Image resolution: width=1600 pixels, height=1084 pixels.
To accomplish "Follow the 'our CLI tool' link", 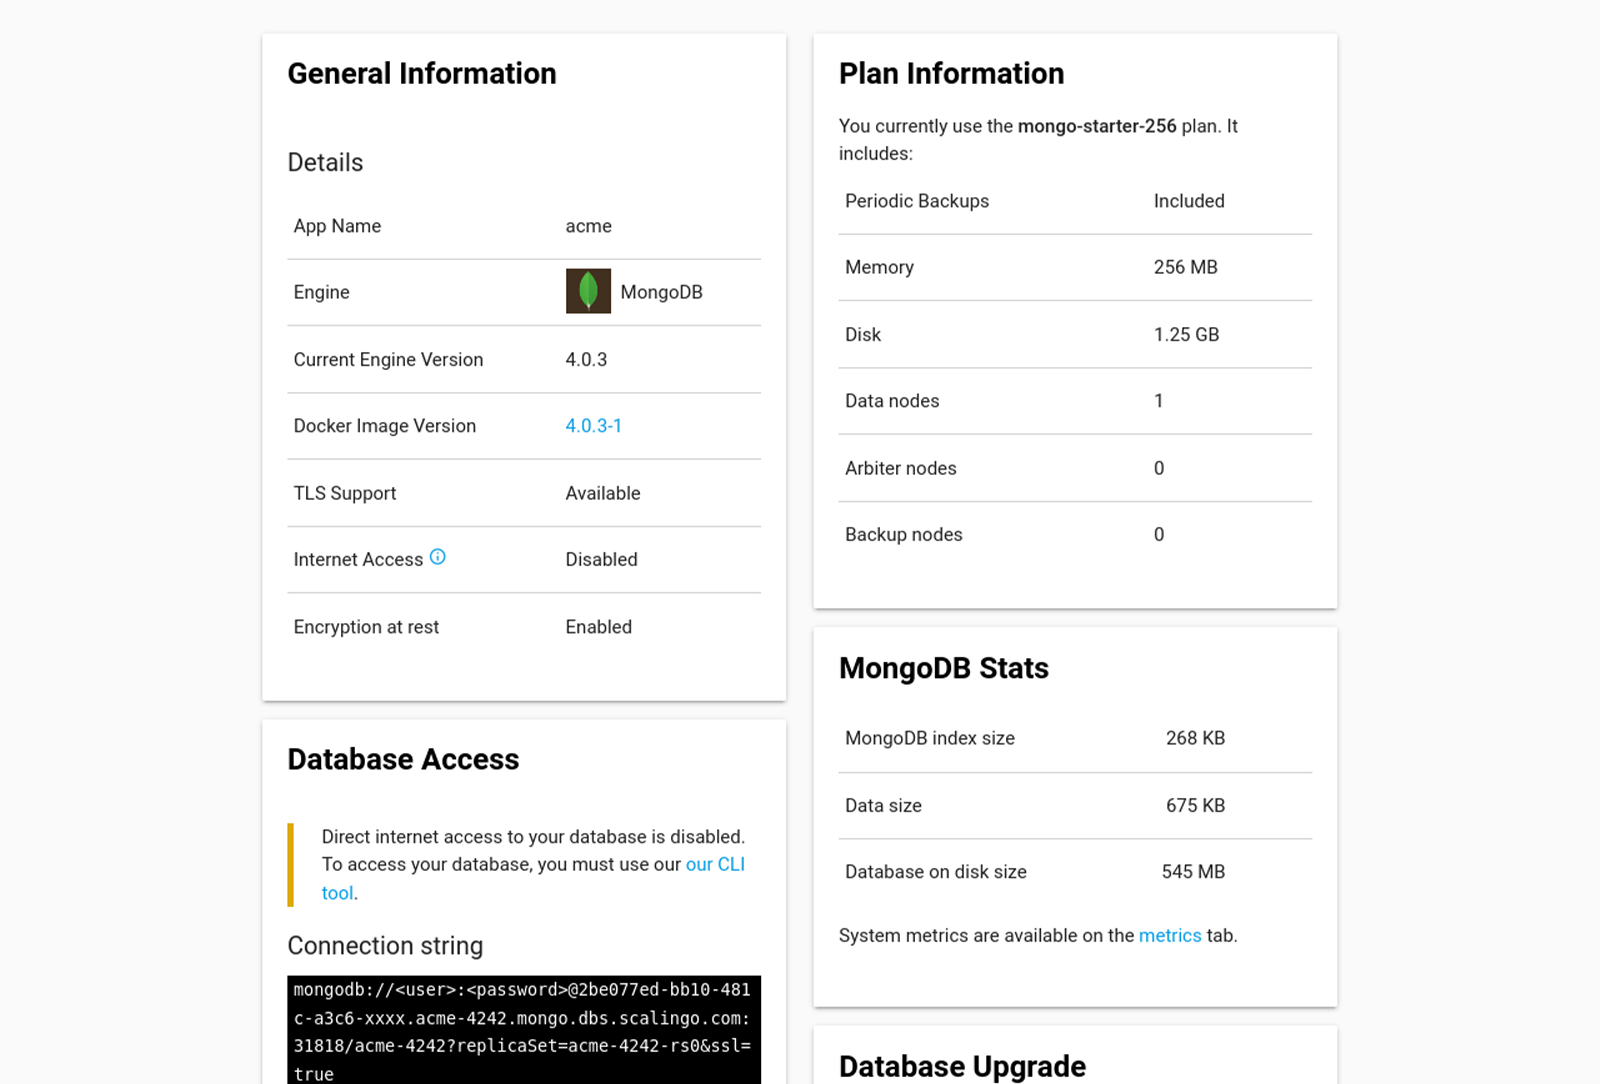I will click(x=714, y=864).
